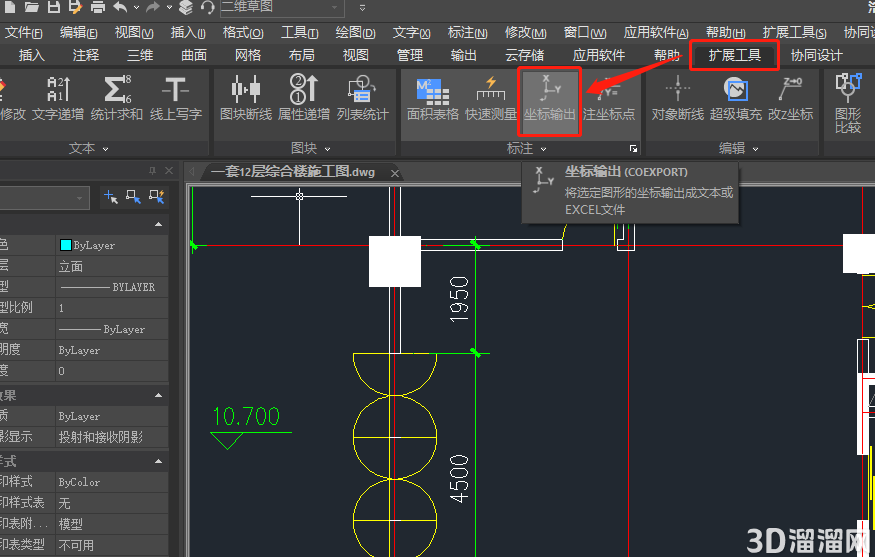Image resolution: width=875 pixels, height=557 pixels.
Task: Click the 统计求和 sigma tool
Action: coord(117,99)
